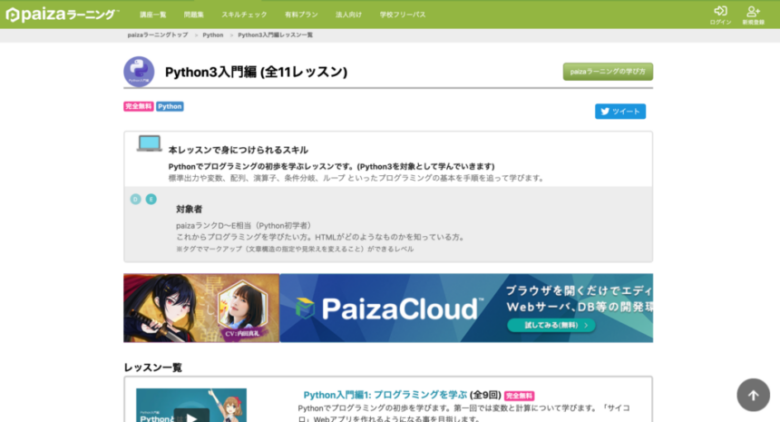Image resolution: width=780 pixels, height=422 pixels.
Task: Click Python3入門編レッスン一覧 breadcrumb
Action: point(275,35)
